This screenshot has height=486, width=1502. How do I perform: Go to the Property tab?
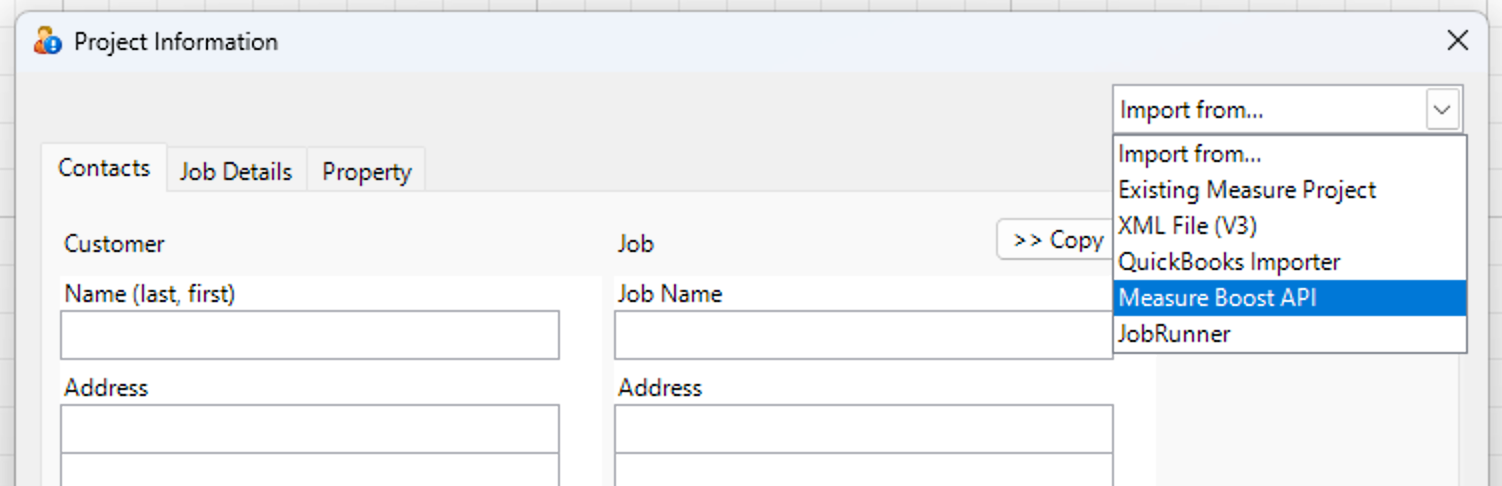click(x=367, y=172)
